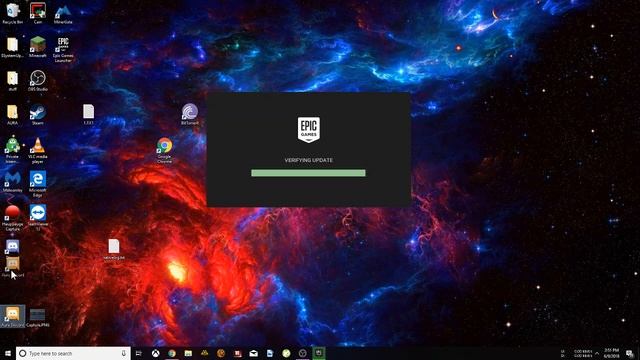Open the Discord desktop shortcut
640x360 pixels.
(12, 247)
